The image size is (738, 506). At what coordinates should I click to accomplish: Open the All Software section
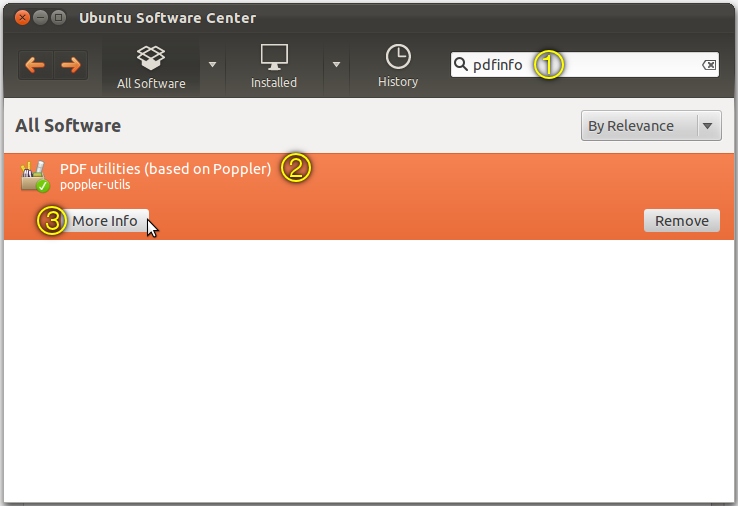coord(151,66)
